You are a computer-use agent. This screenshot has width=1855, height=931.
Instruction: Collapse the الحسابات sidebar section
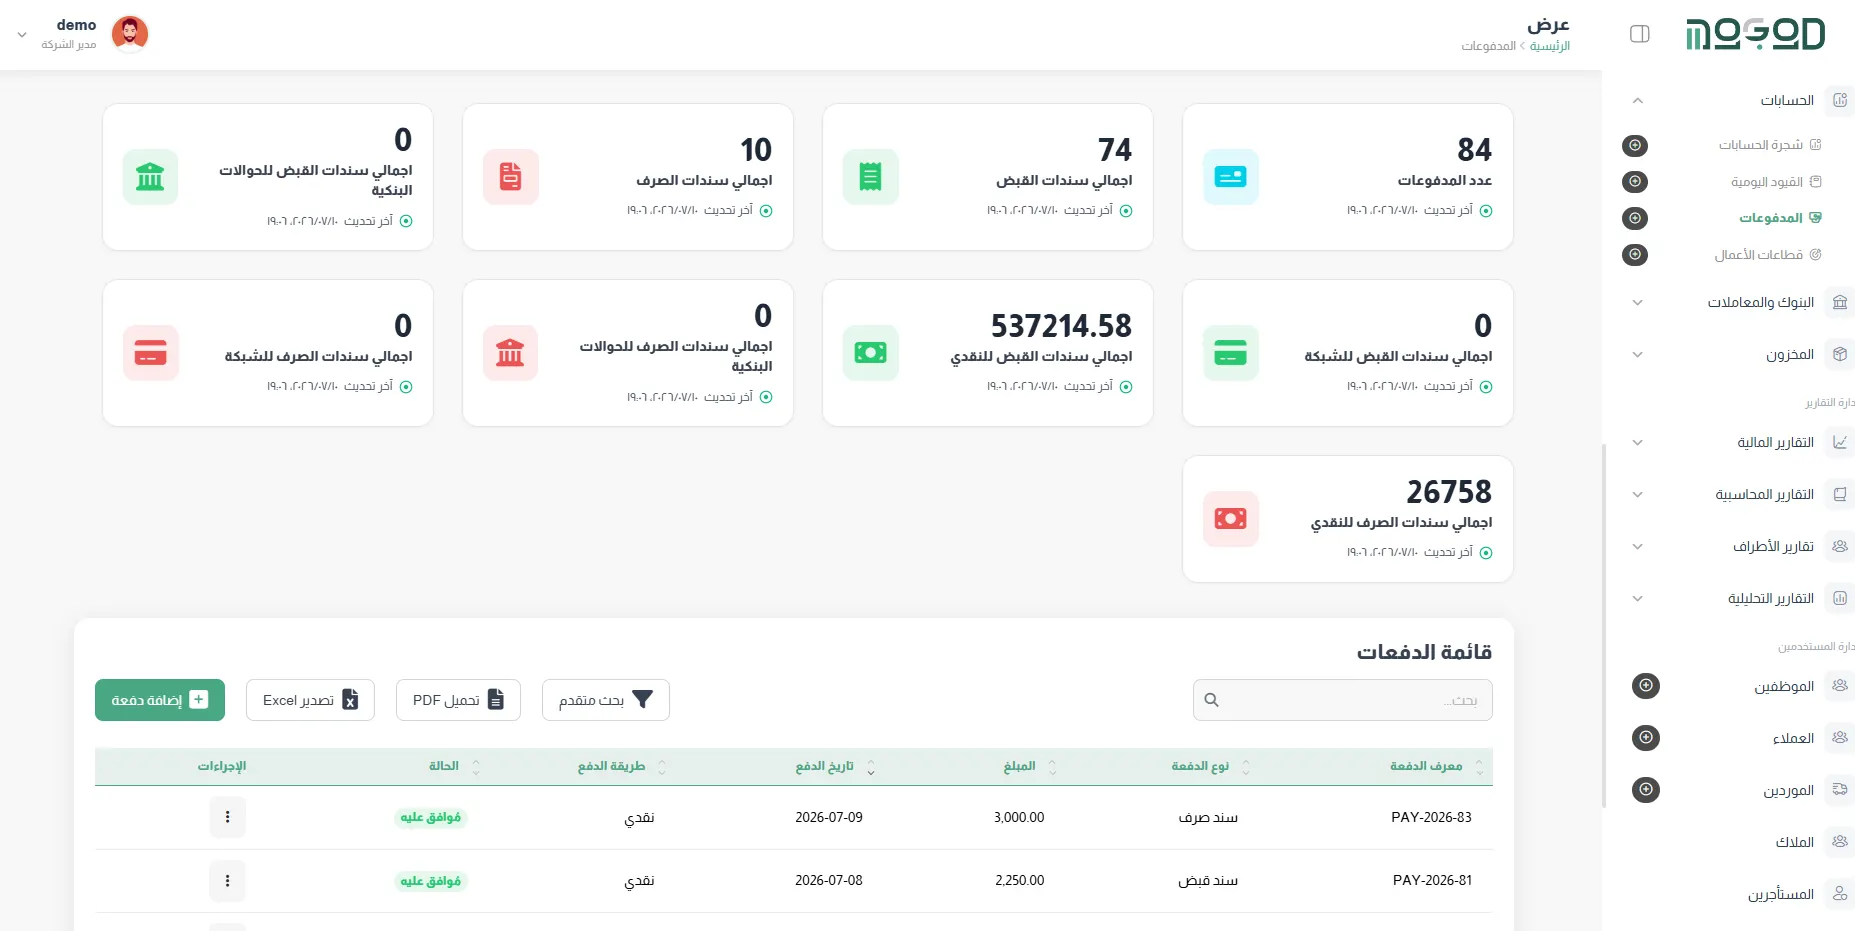pyautogui.click(x=1637, y=100)
